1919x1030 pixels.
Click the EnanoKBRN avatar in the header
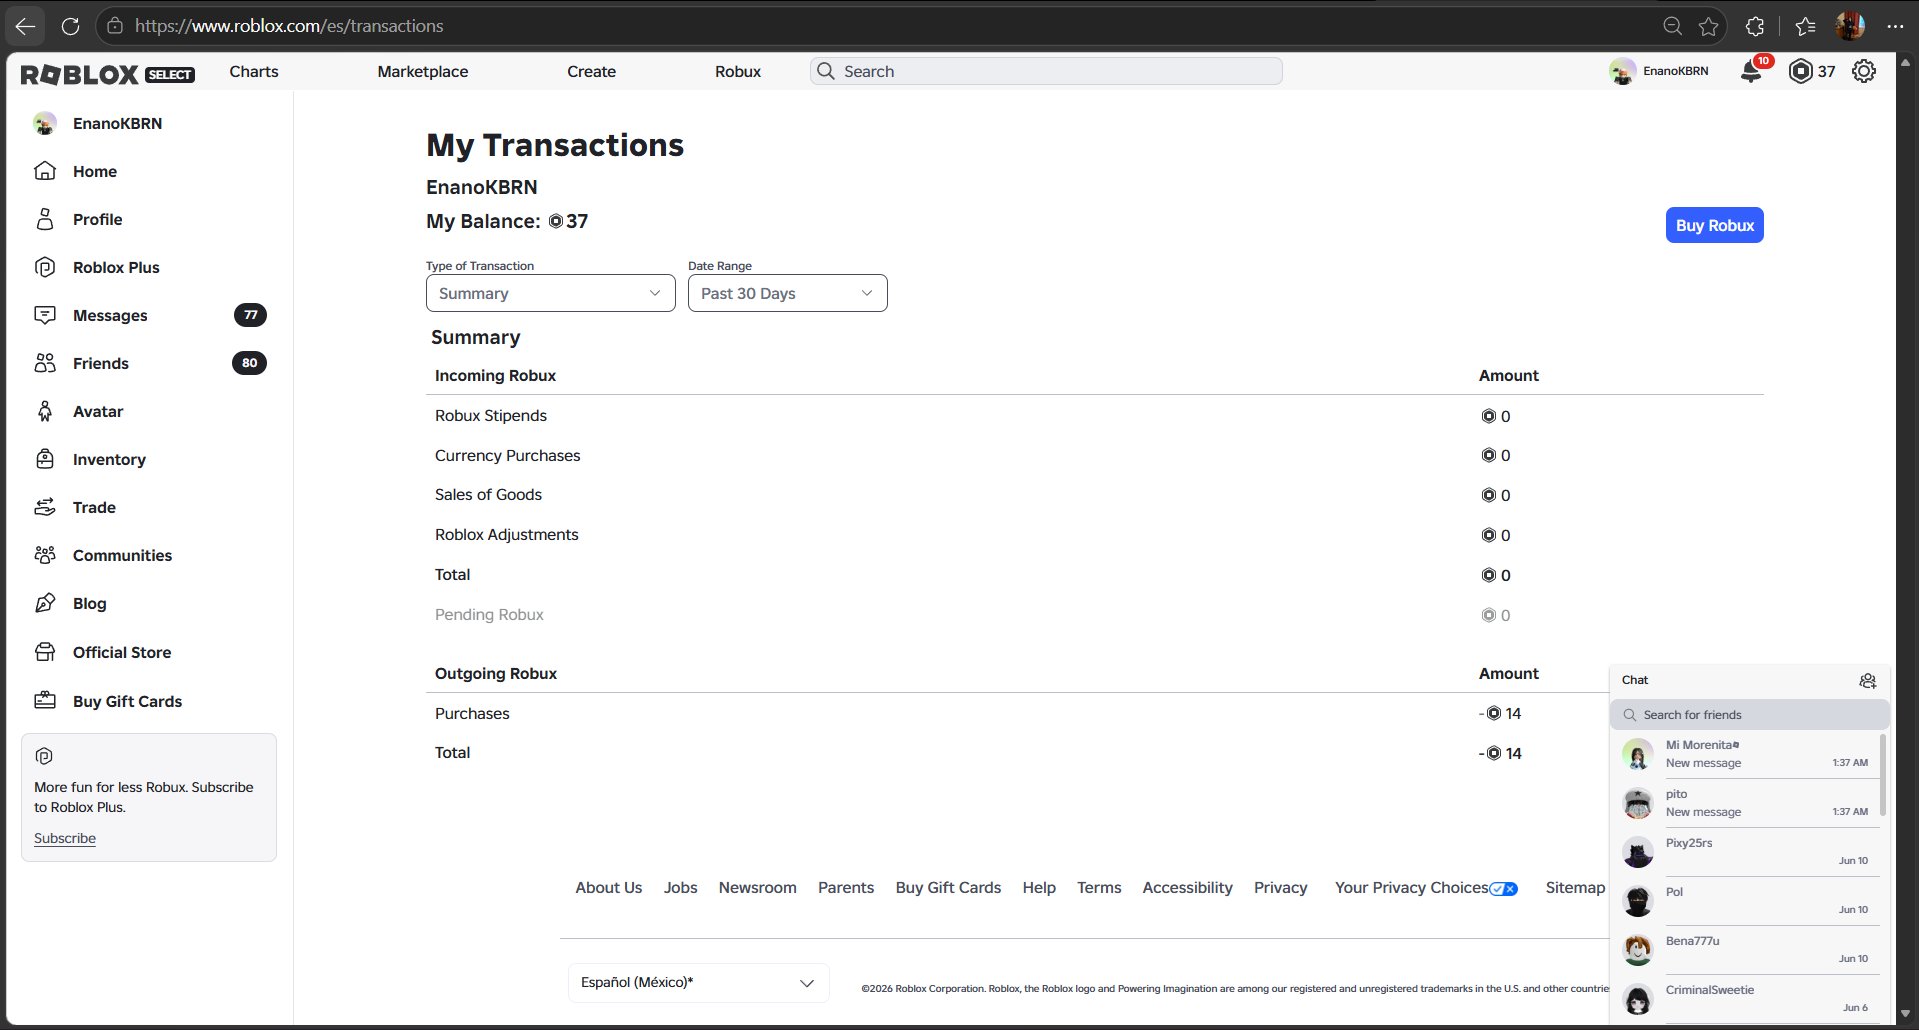click(x=1622, y=72)
